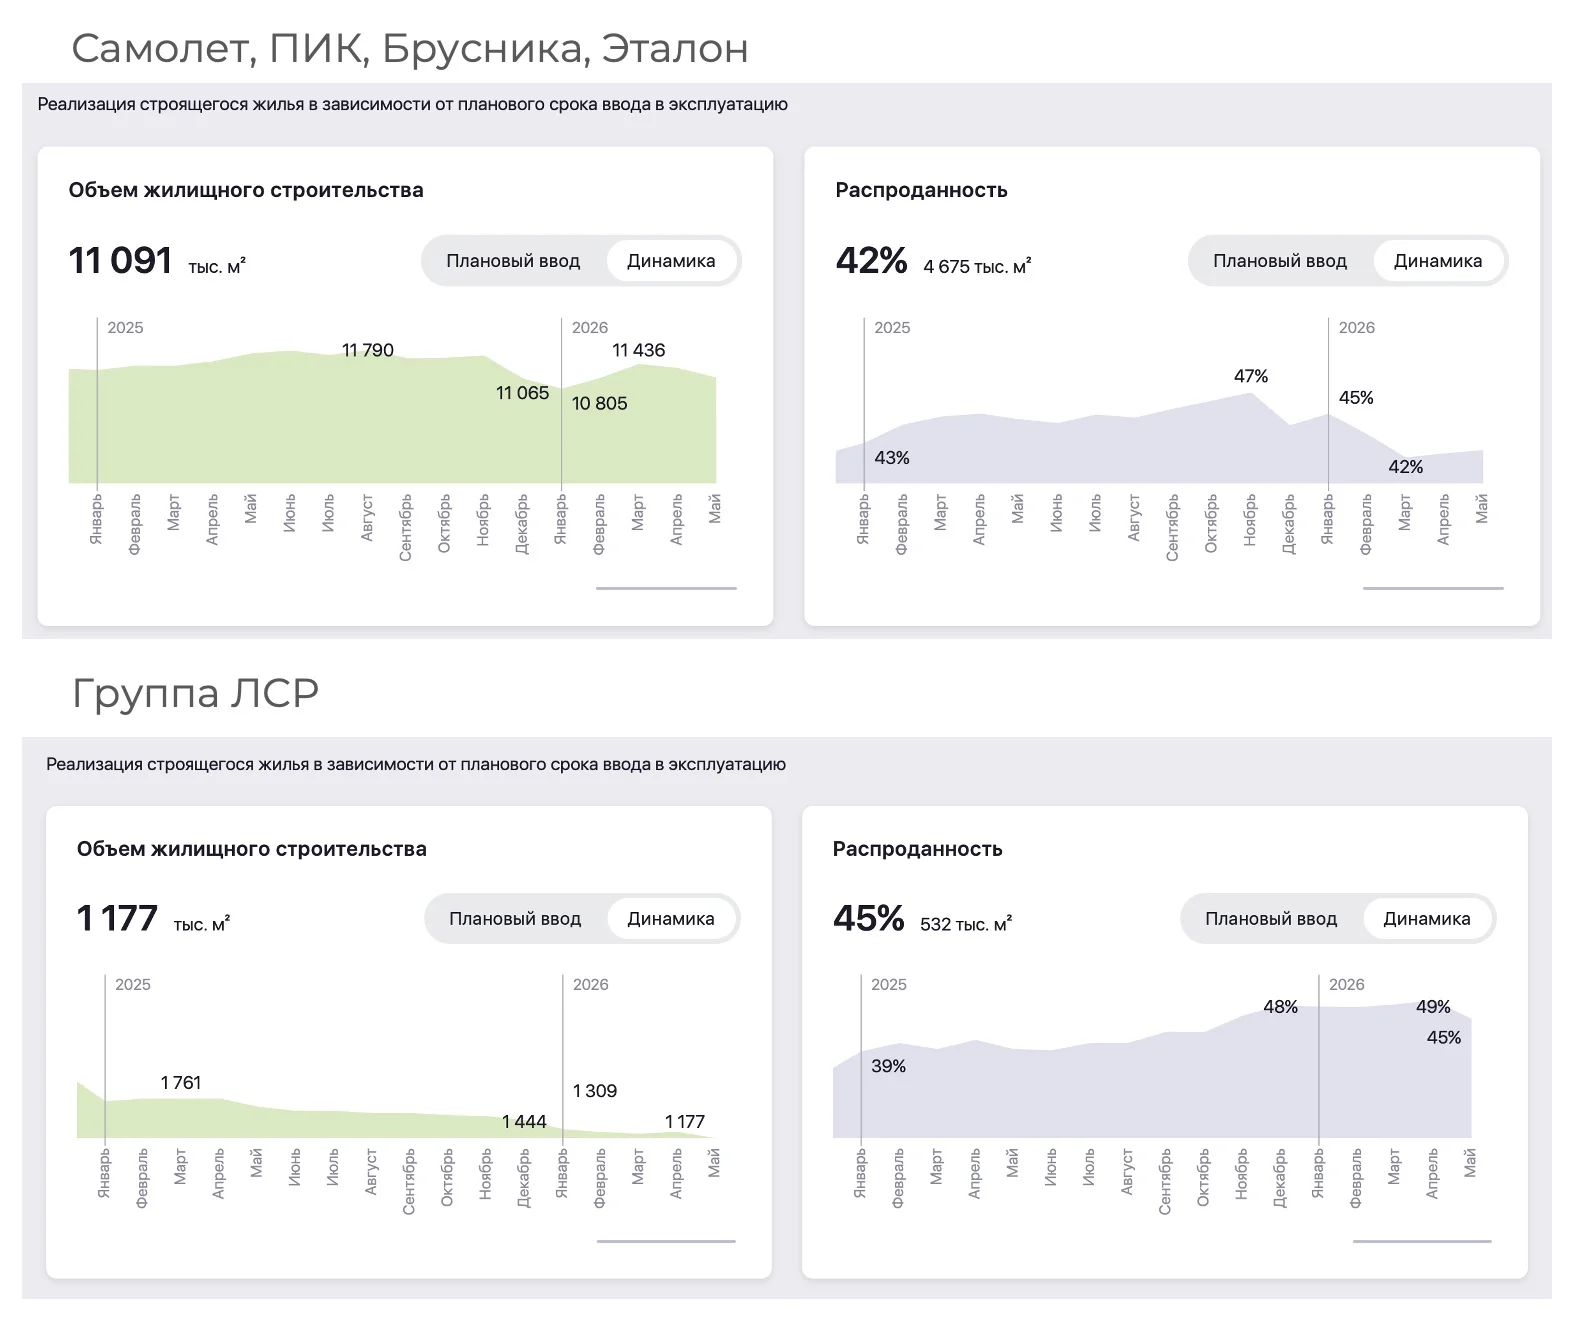Switch Самолет construction volume chart to Плановый ввод
Screen dimensions: 1578x1318
click(513, 261)
